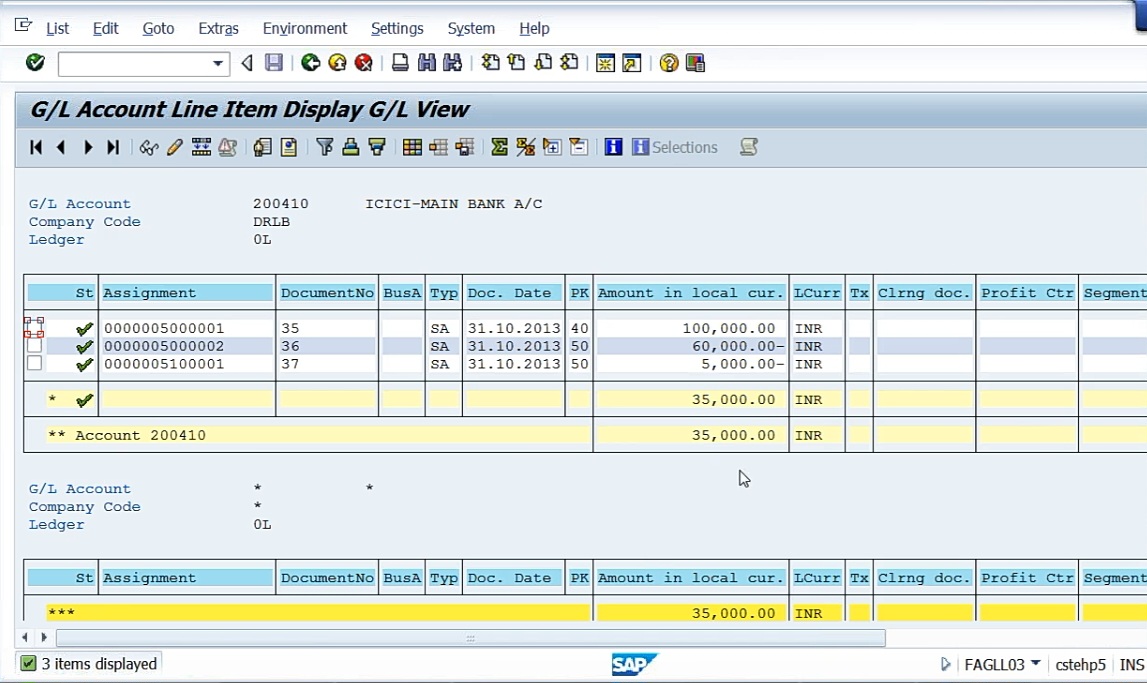This screenshot has height=683, width=1147.
Task: Open the Help menu
Action: point(534,29)
